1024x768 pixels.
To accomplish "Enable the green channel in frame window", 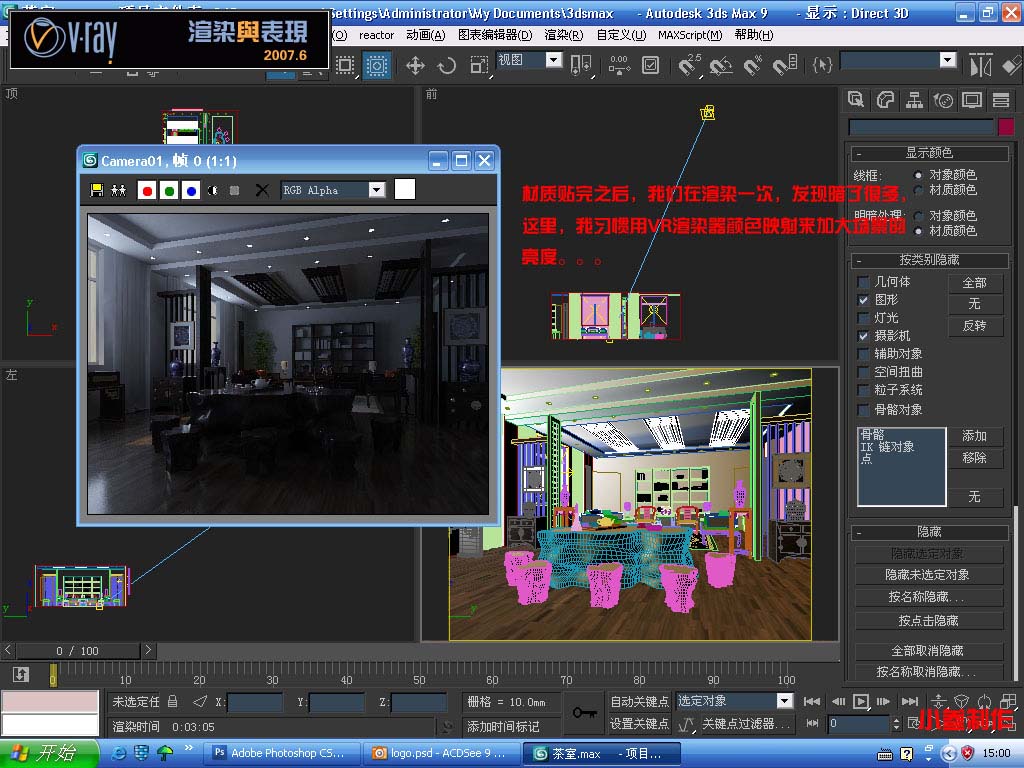I will pyautogui.click(x=169, y=191).
